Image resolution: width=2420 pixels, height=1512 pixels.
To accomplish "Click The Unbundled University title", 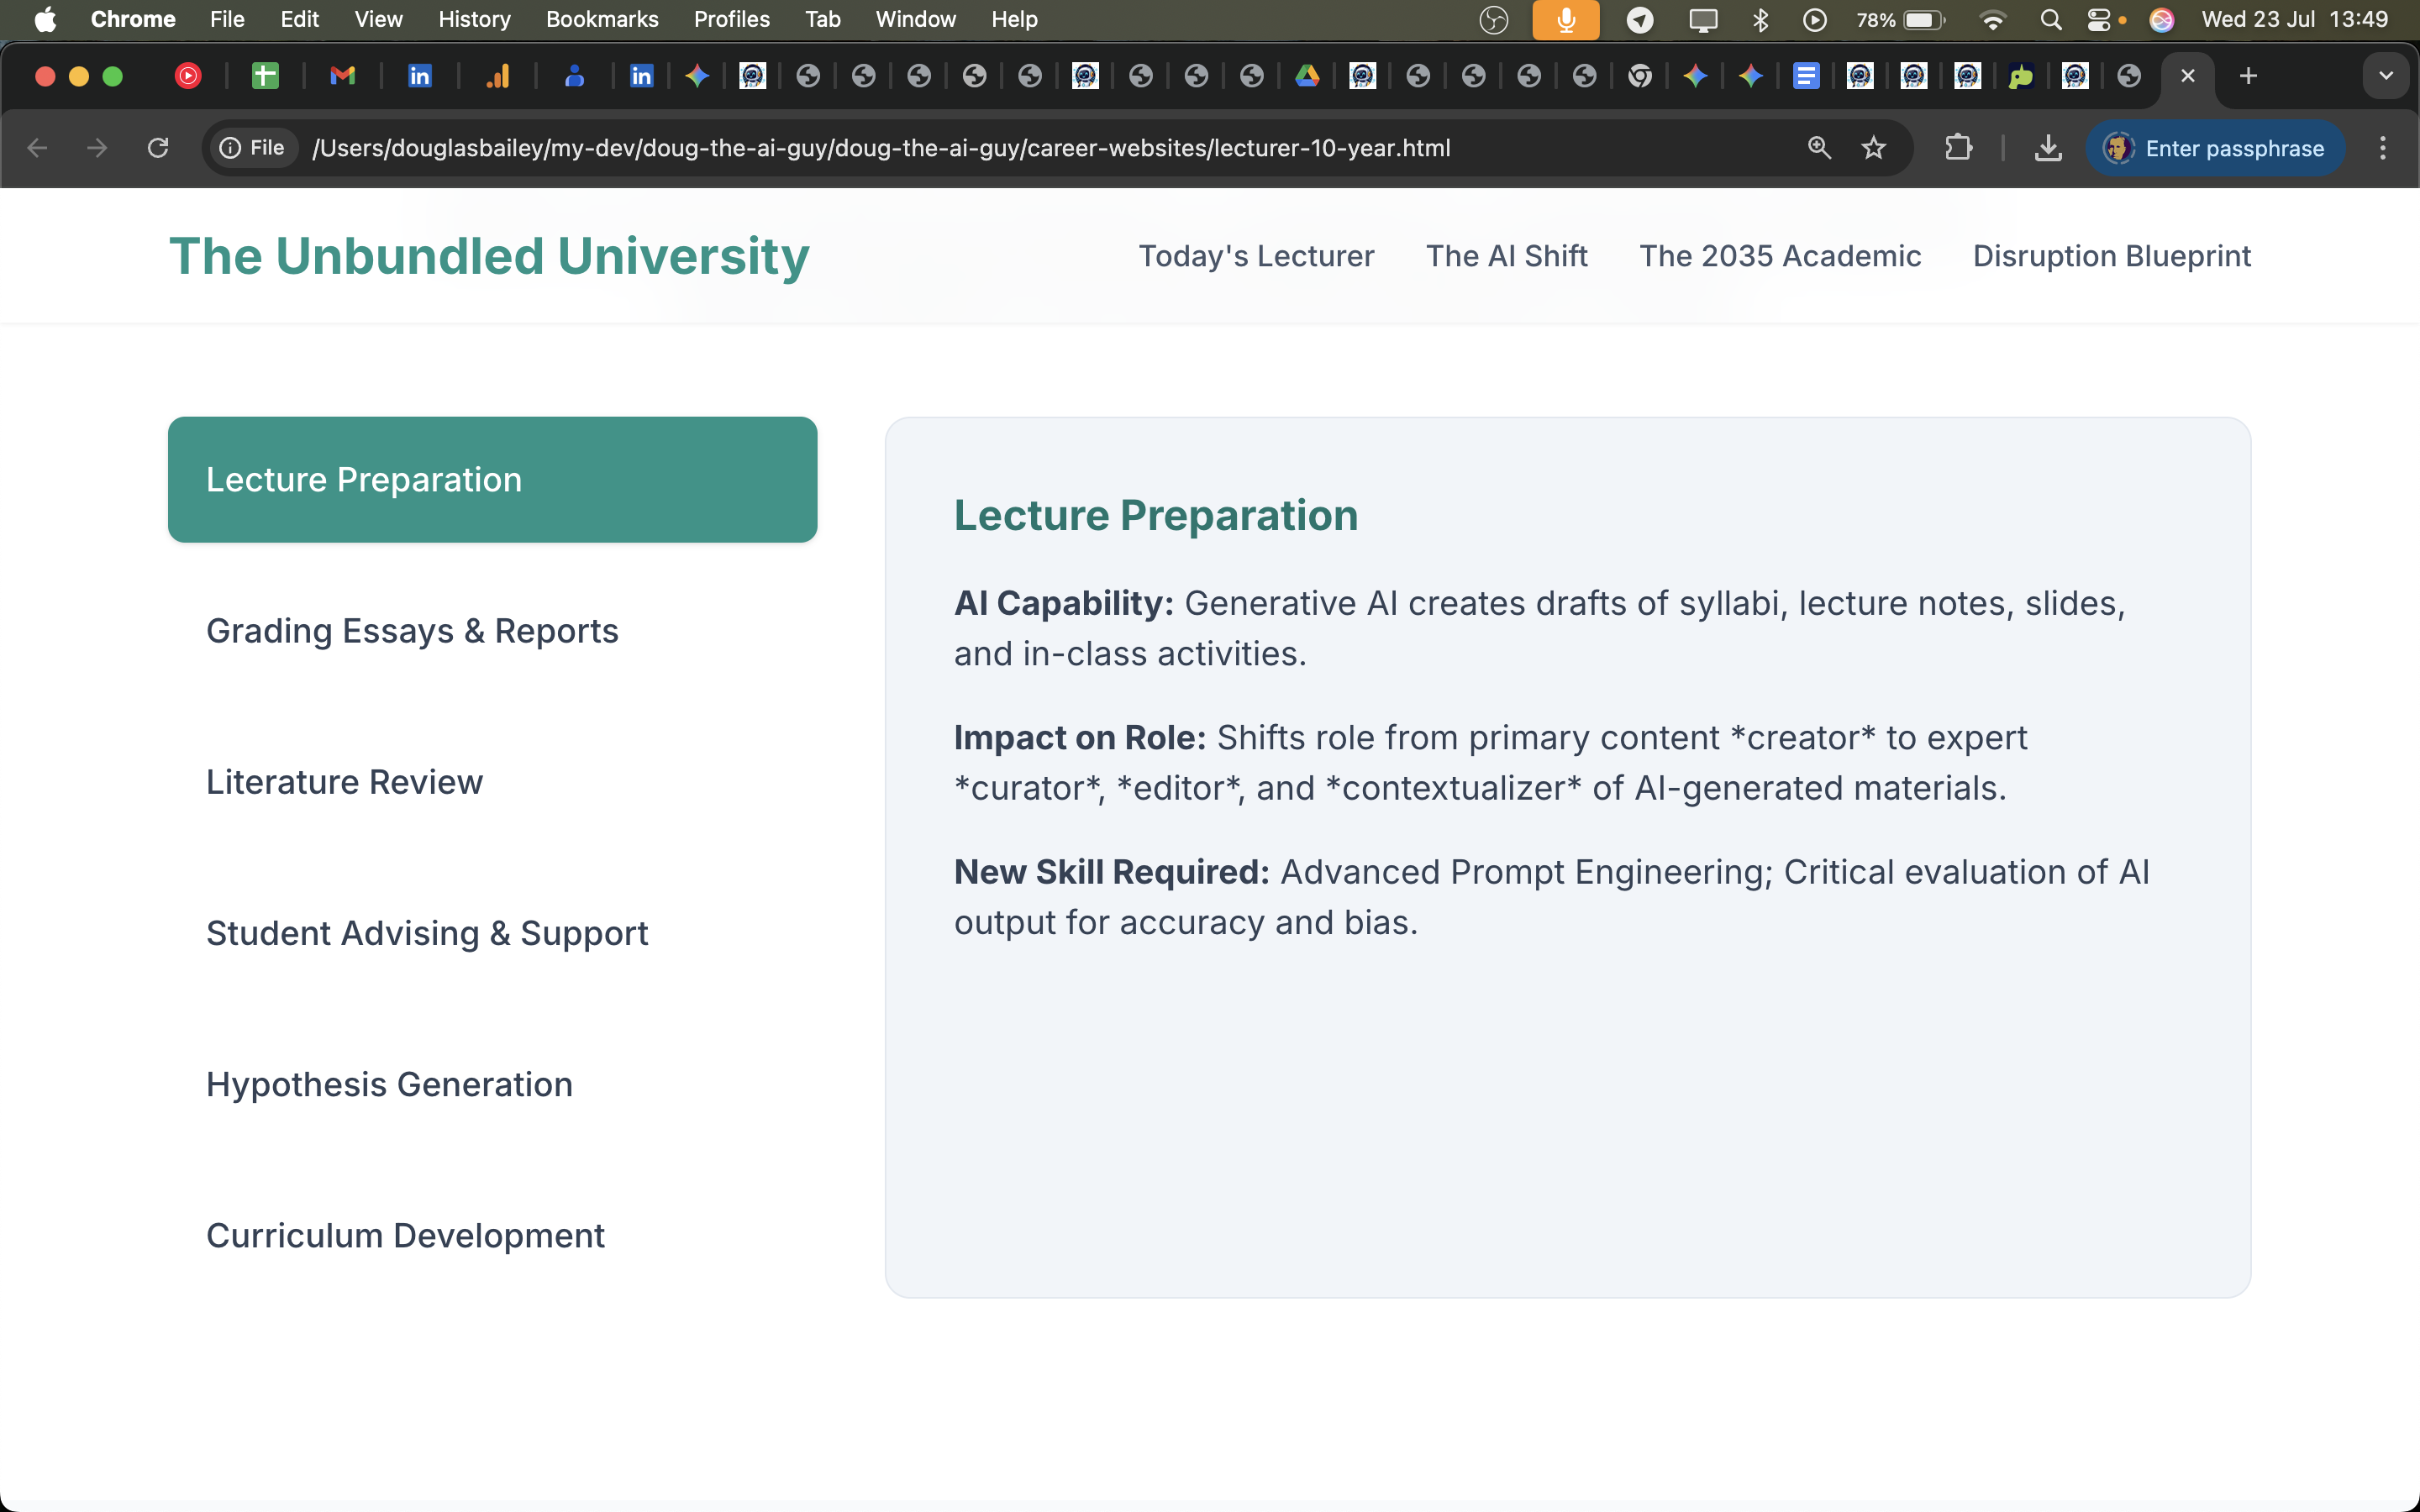I will coord(489,256).
